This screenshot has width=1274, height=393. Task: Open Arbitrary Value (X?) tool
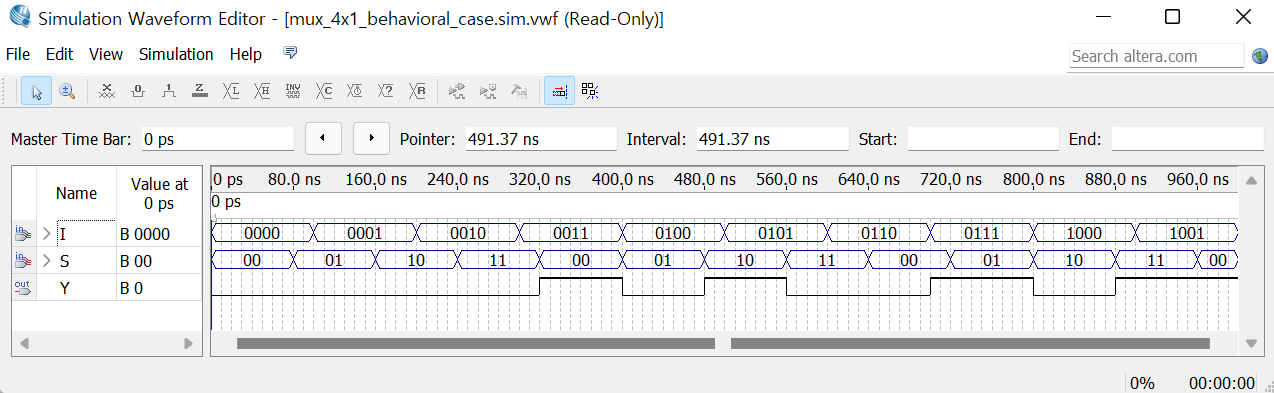click(386, 91)
